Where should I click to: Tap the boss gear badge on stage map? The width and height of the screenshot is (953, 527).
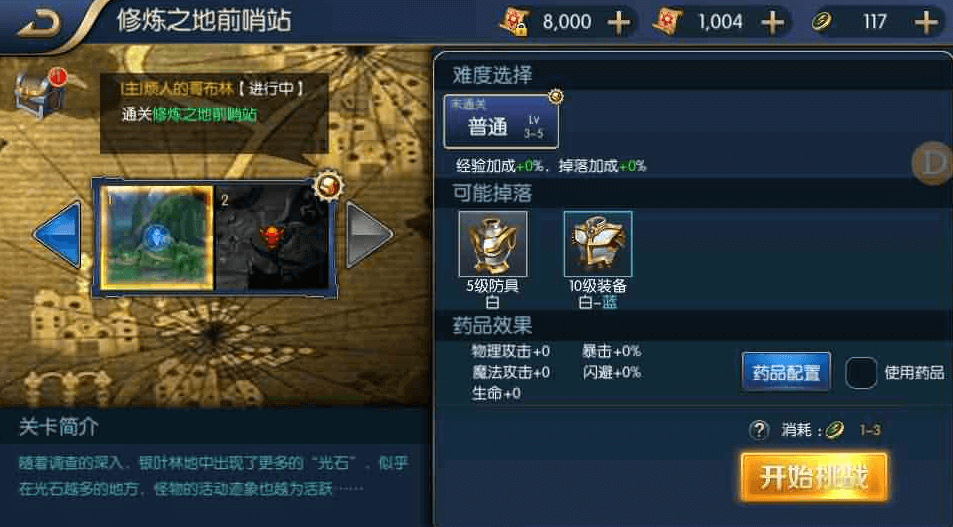(x=328, y=185)
